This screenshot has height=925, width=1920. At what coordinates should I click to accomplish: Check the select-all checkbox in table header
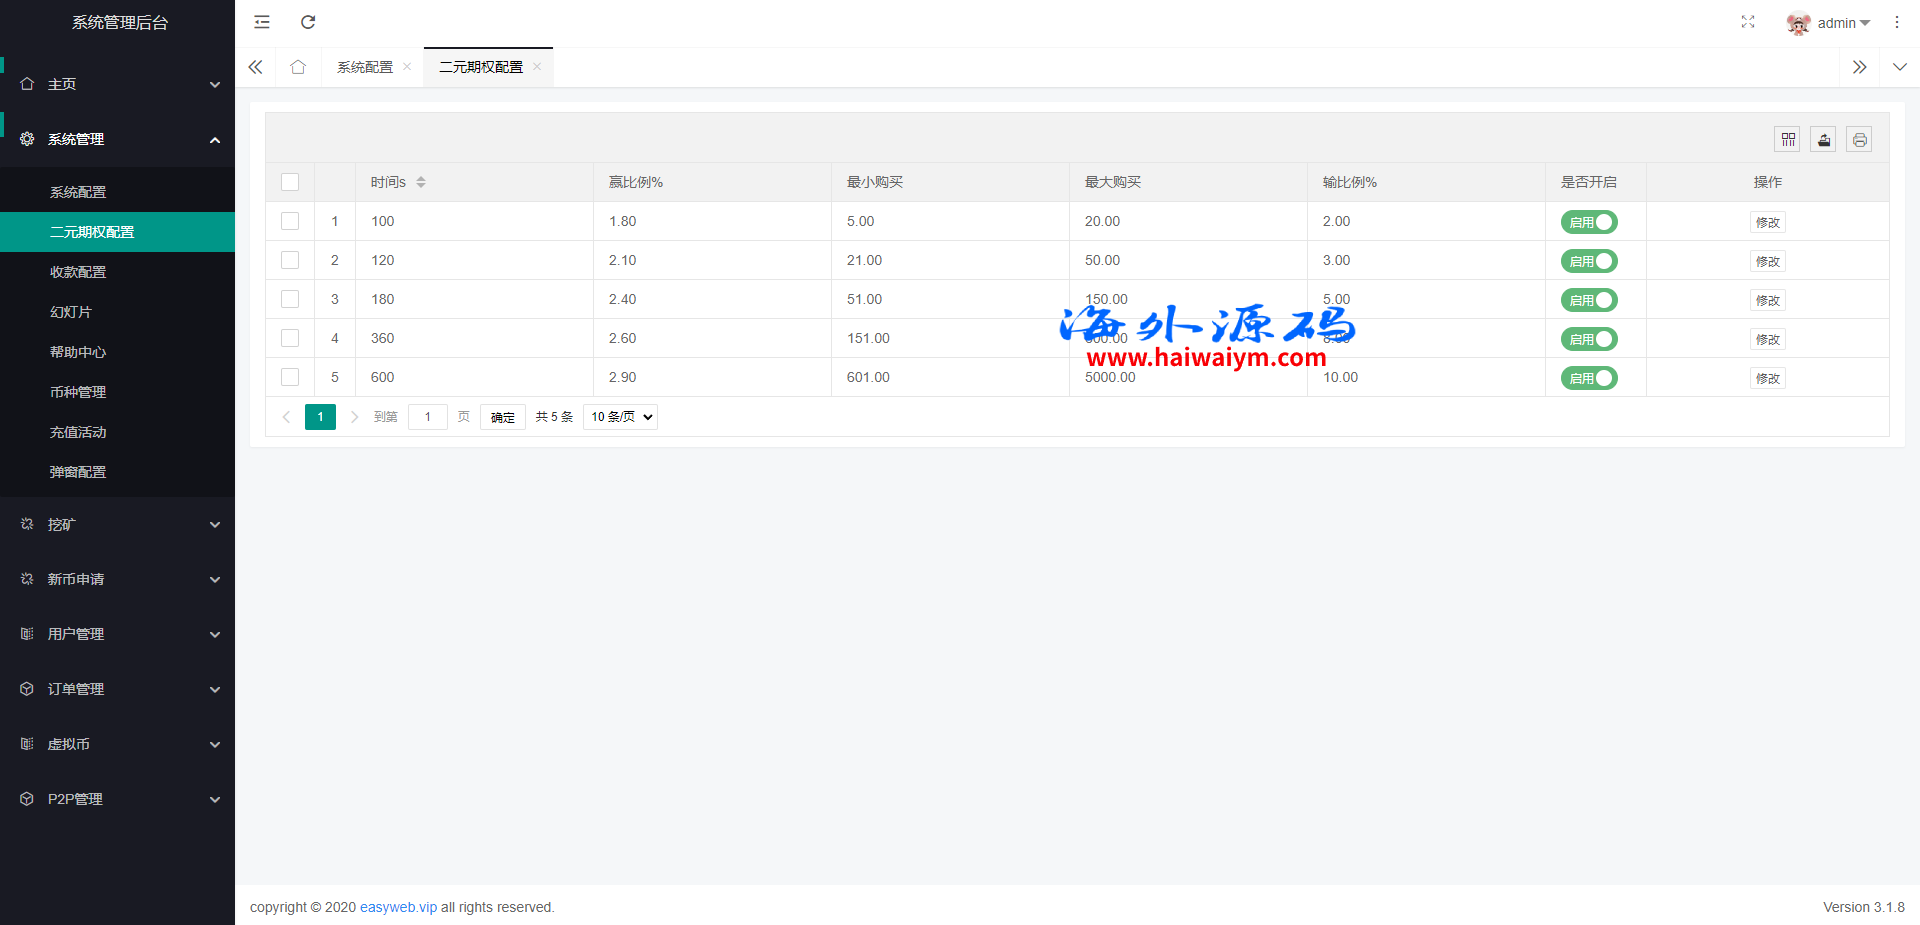pos(290,182)
